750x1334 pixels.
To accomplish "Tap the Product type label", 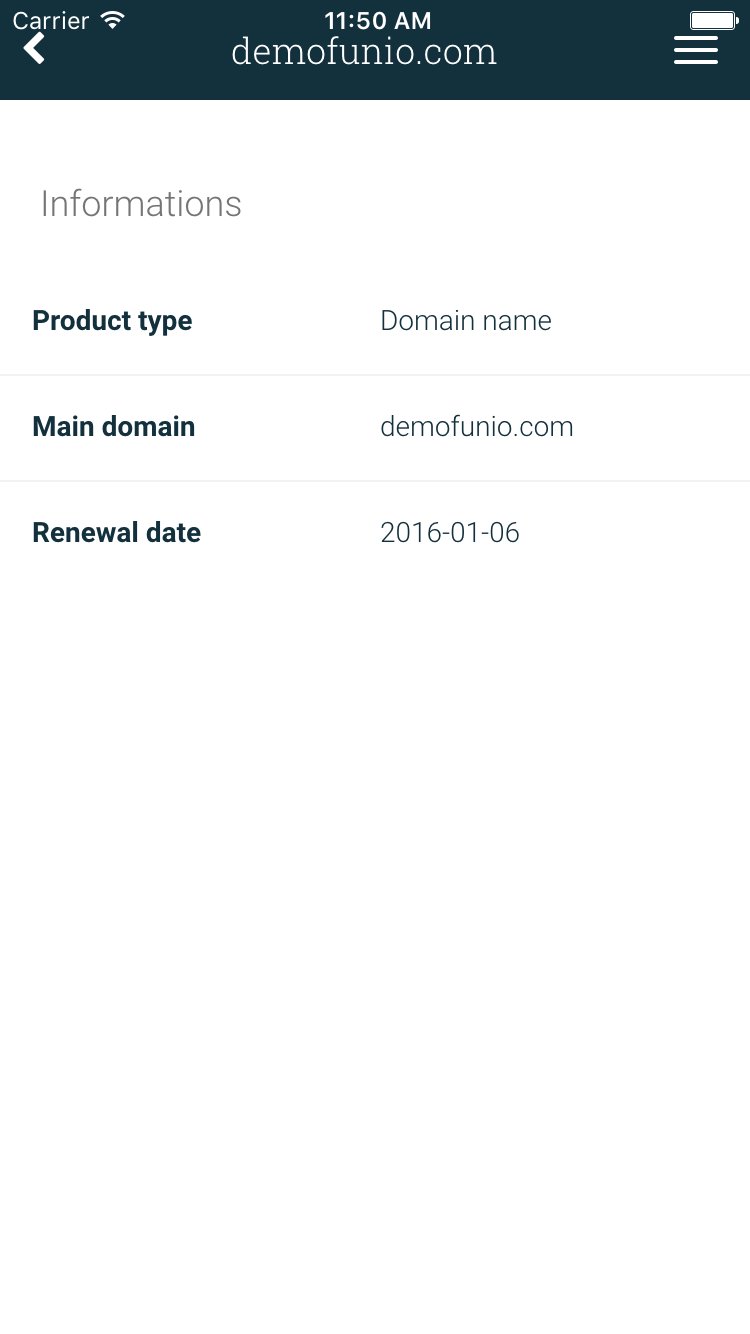I will coord(112,321).
